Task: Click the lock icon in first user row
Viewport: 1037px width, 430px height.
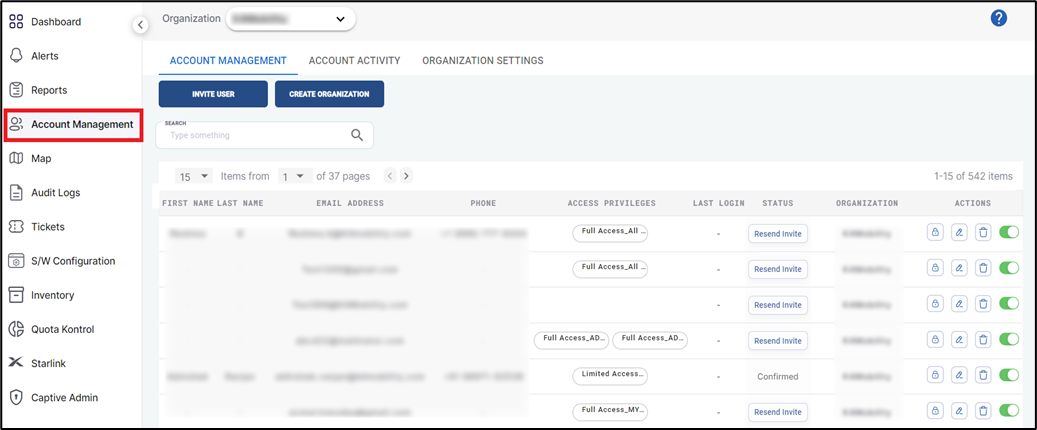Action: [935, 233]
